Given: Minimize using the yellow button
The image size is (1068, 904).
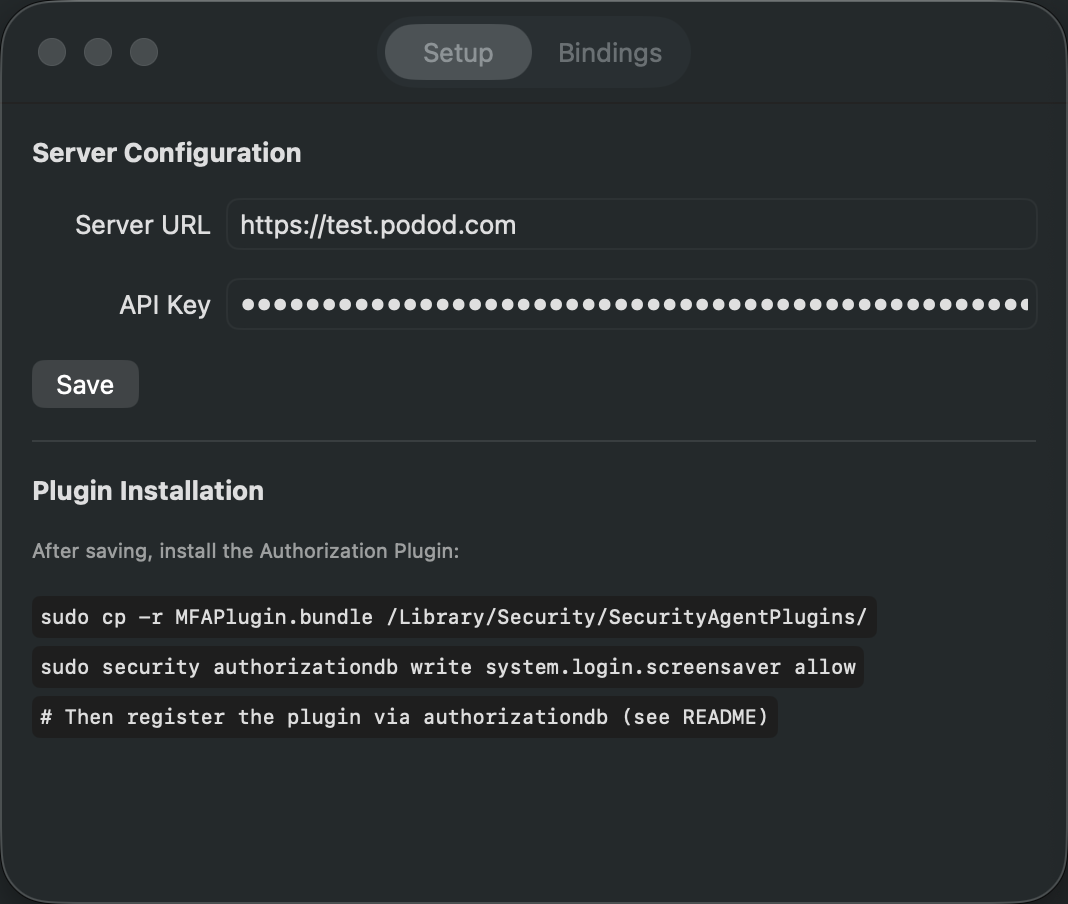Looking at the screenshot, I should [98, 52].
